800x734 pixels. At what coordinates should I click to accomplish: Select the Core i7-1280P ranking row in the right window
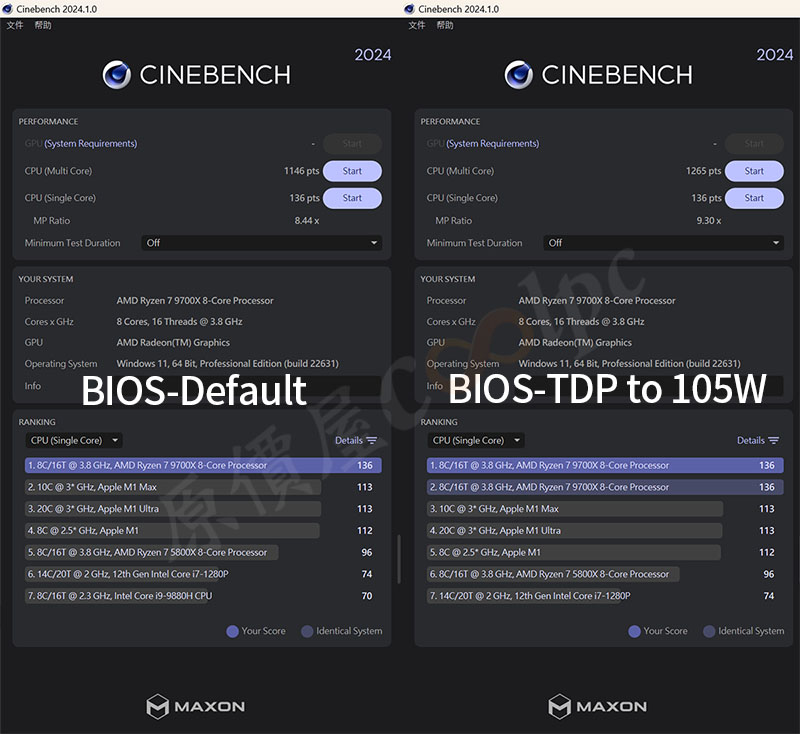pos(605,596)
